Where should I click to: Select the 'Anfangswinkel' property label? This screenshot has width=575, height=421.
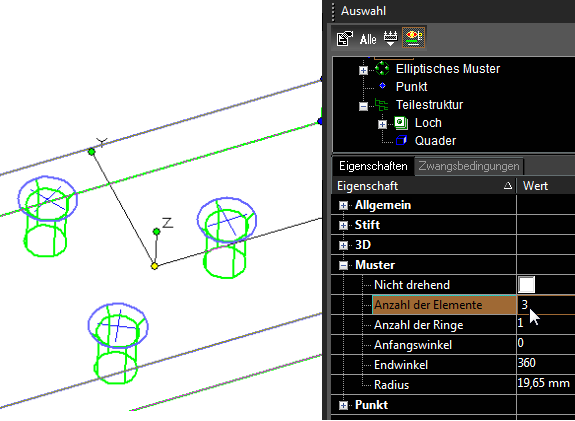413,345
